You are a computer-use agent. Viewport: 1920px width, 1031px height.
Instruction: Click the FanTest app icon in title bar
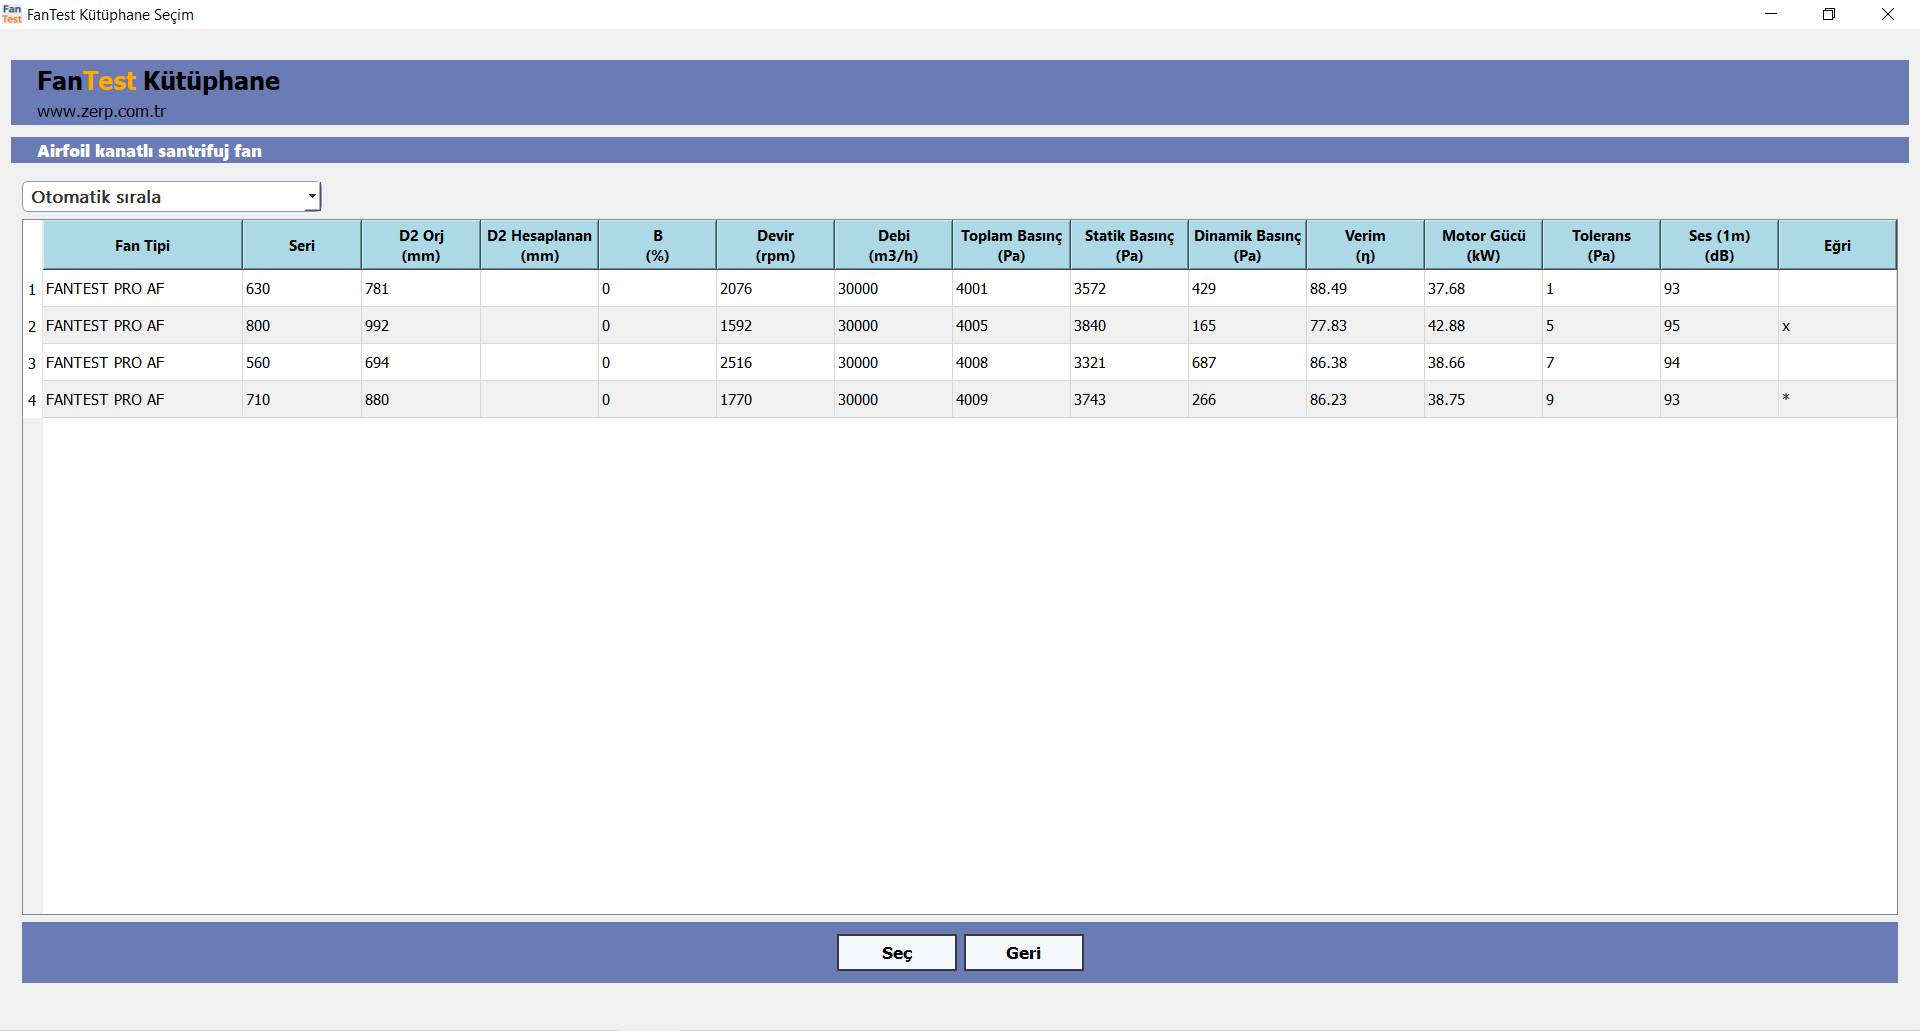point(12,14)
